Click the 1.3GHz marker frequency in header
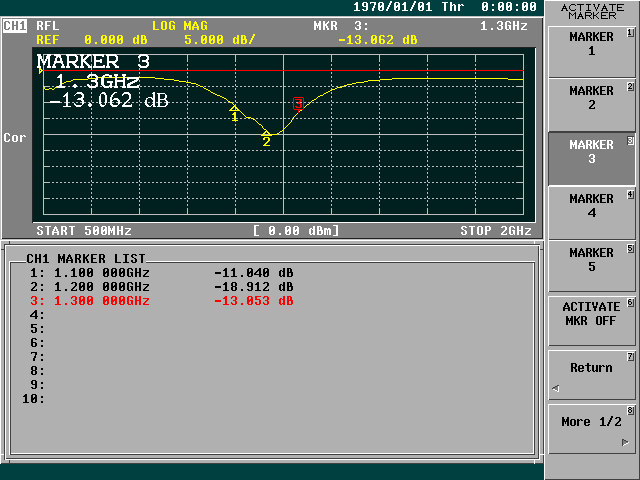 (x=504, y=26)
